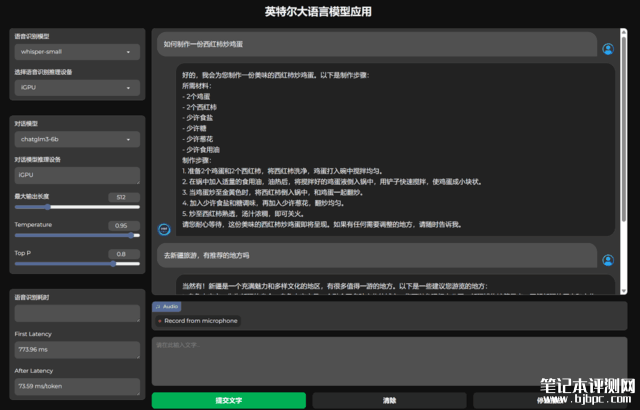Click the Audio music note label

coord(167,306)
